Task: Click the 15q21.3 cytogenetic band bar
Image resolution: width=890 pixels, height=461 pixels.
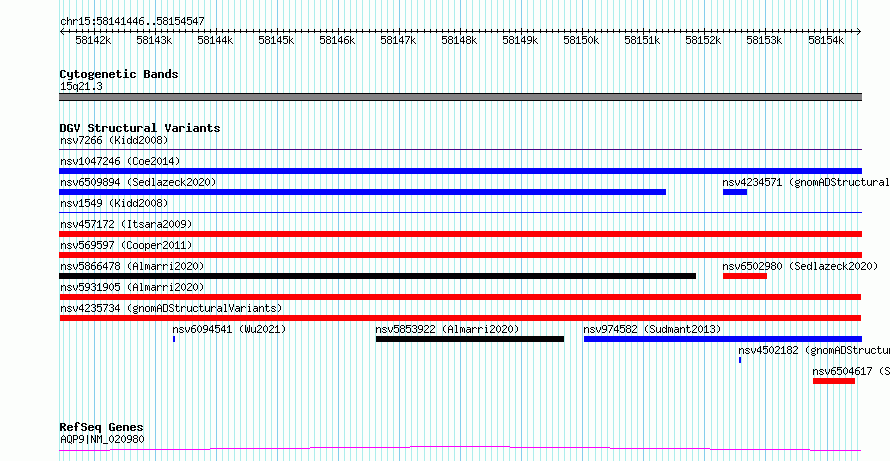Action: pos(460,97)
